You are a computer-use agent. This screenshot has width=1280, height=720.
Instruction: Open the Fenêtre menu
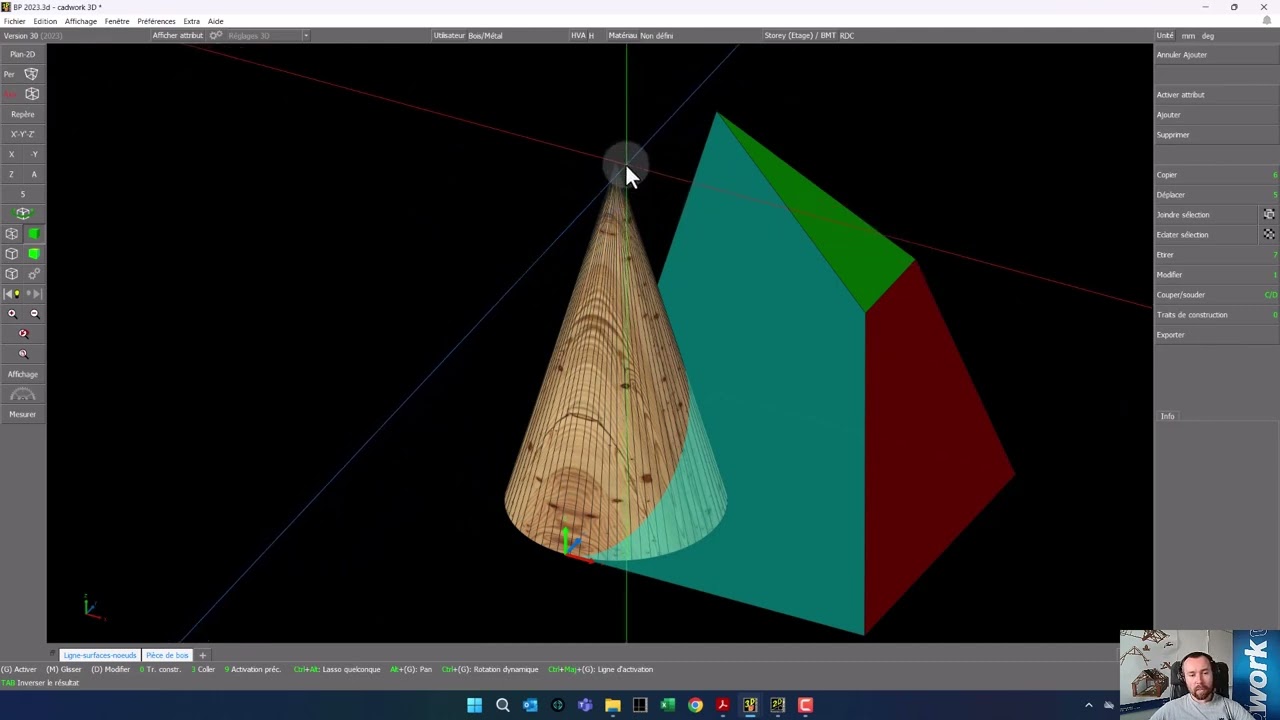[117, 21]
